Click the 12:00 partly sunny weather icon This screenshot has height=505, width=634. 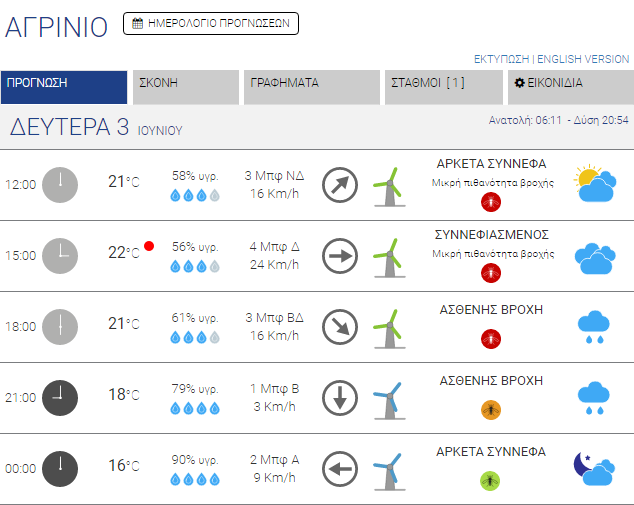pos(594,184)
